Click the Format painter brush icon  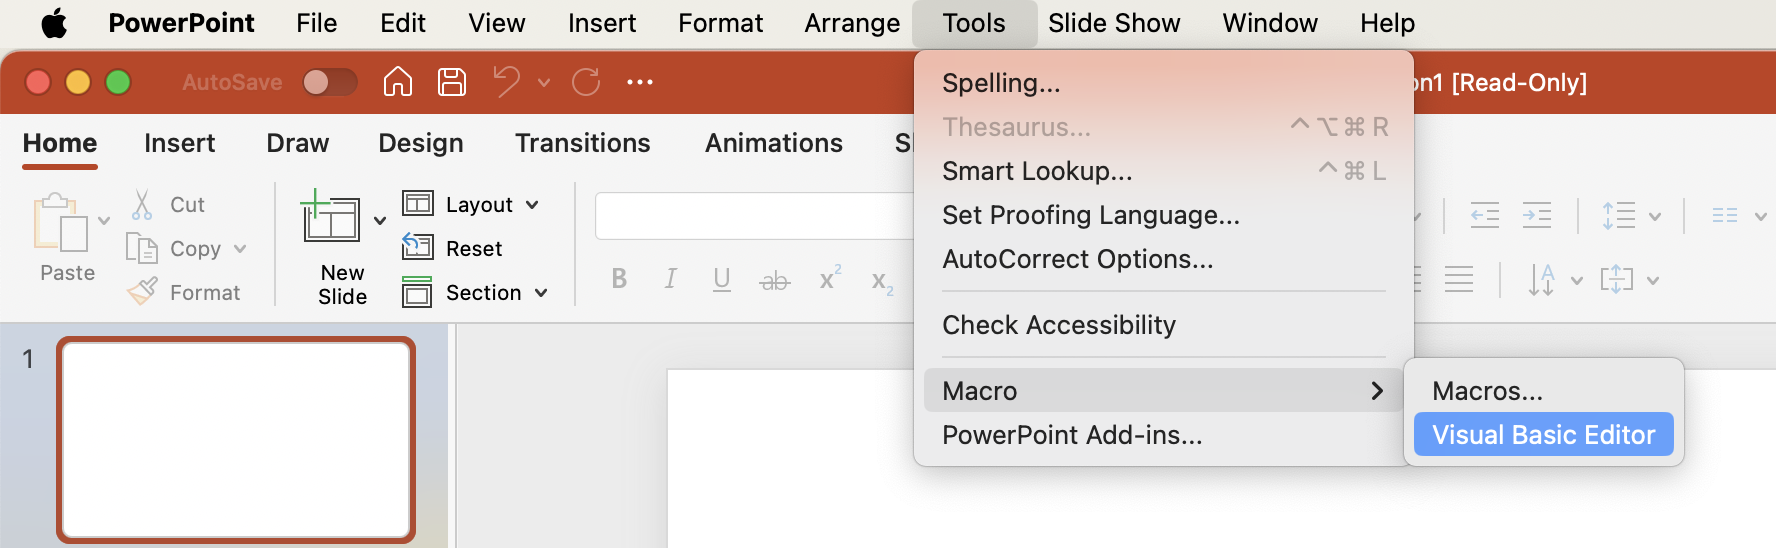click(142, 292)
